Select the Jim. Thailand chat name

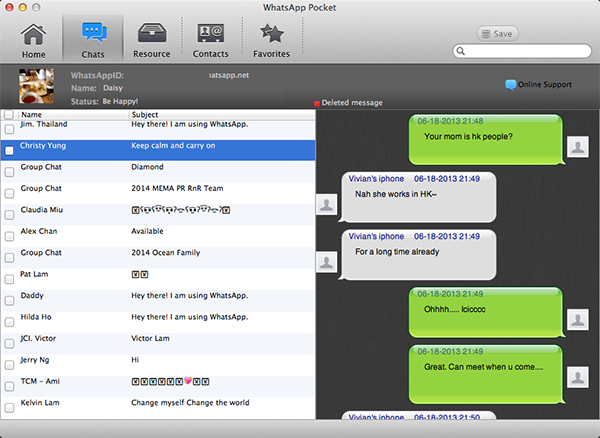click(44, 124)
